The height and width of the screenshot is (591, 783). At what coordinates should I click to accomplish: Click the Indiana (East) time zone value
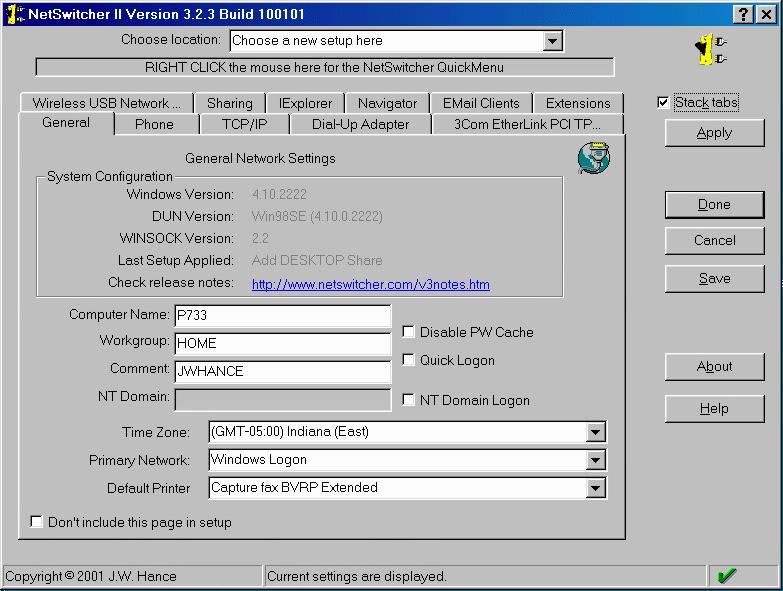[x=290, y=431]
